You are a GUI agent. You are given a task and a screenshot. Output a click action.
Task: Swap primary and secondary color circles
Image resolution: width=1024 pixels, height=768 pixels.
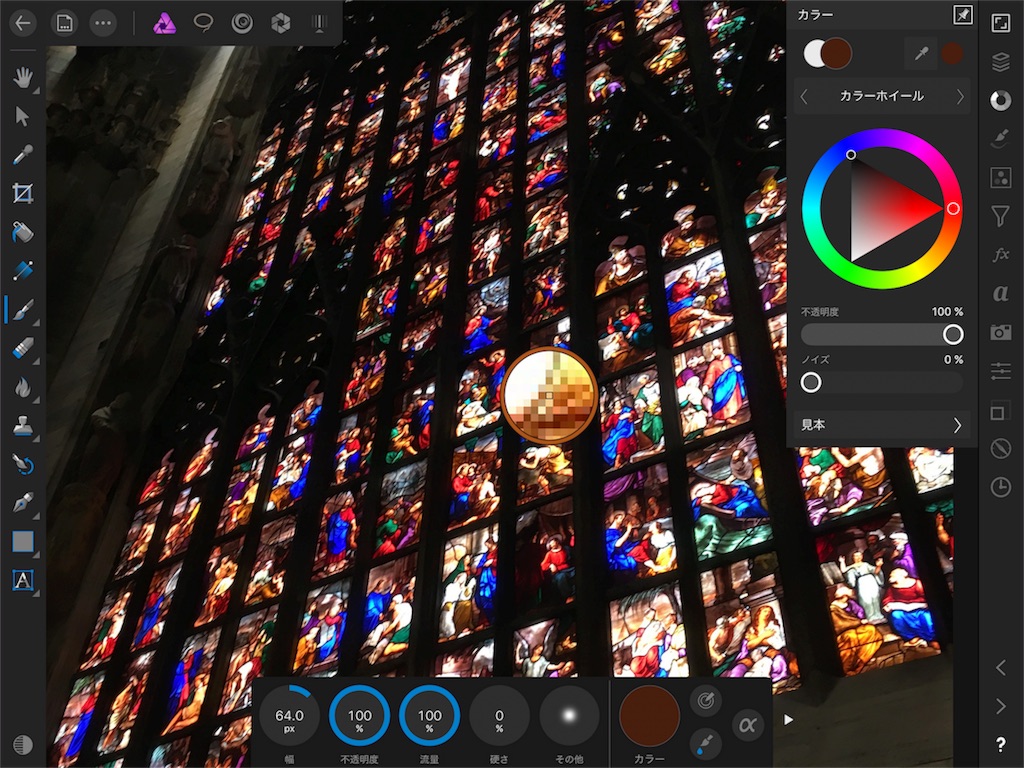click(827, 54)
